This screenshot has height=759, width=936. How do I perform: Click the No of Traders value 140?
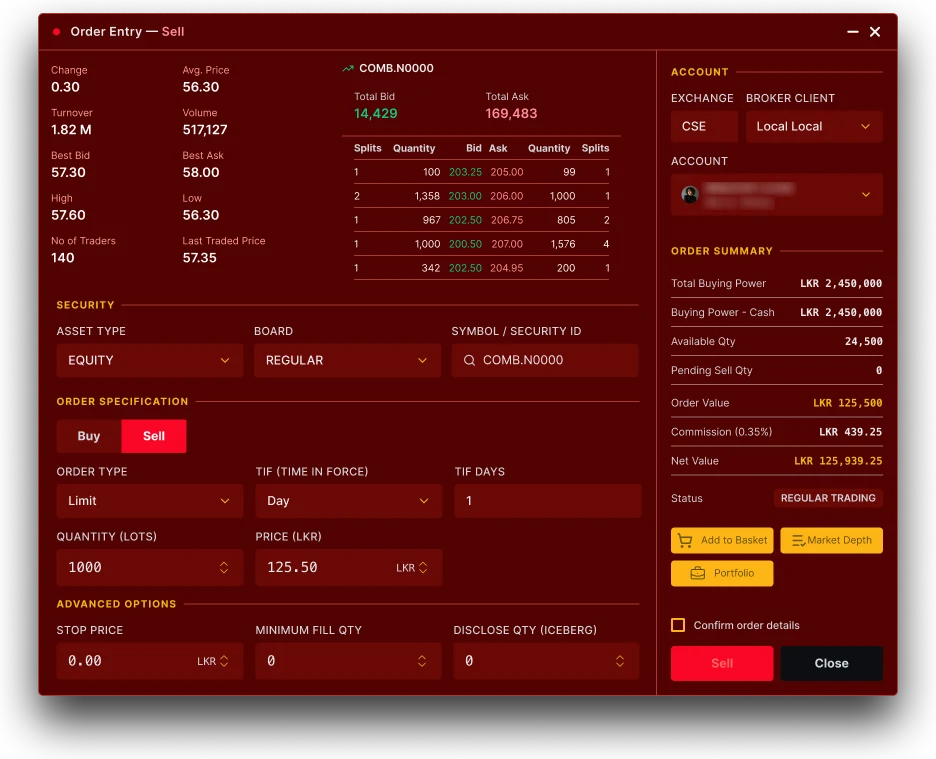[63, 258]
